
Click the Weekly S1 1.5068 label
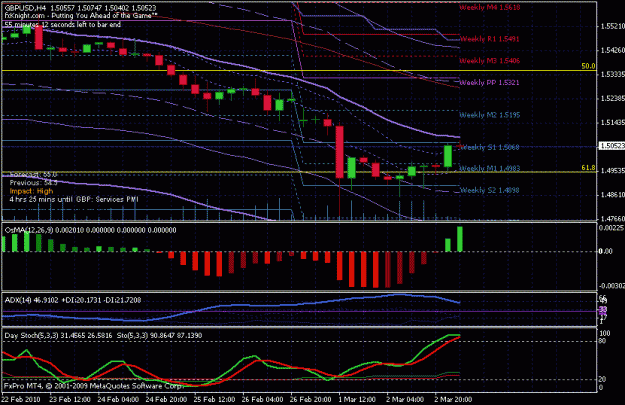coord(489,147)
